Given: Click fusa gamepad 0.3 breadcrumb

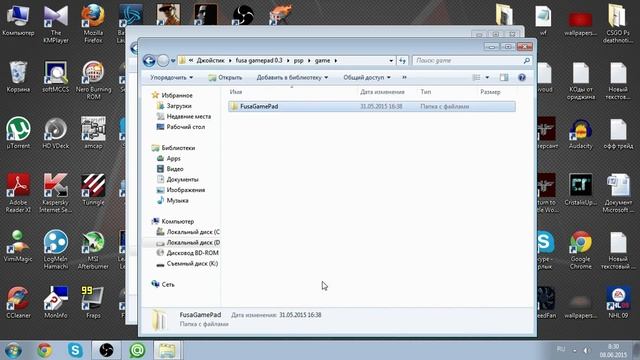Looking at the screenshot, I should click(259, 61).
